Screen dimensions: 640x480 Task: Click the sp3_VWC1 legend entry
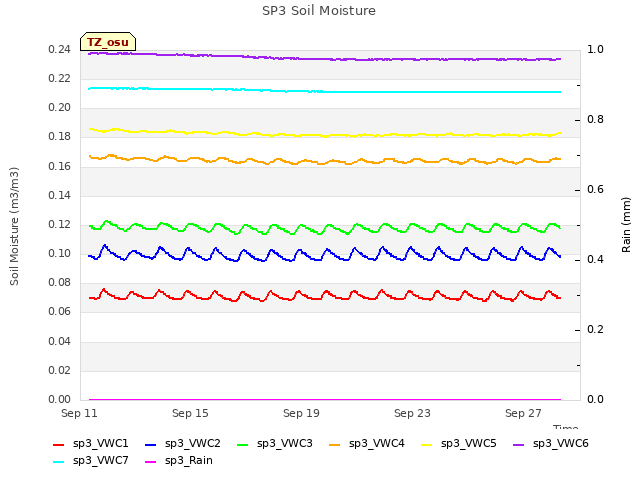pos(91,444)
